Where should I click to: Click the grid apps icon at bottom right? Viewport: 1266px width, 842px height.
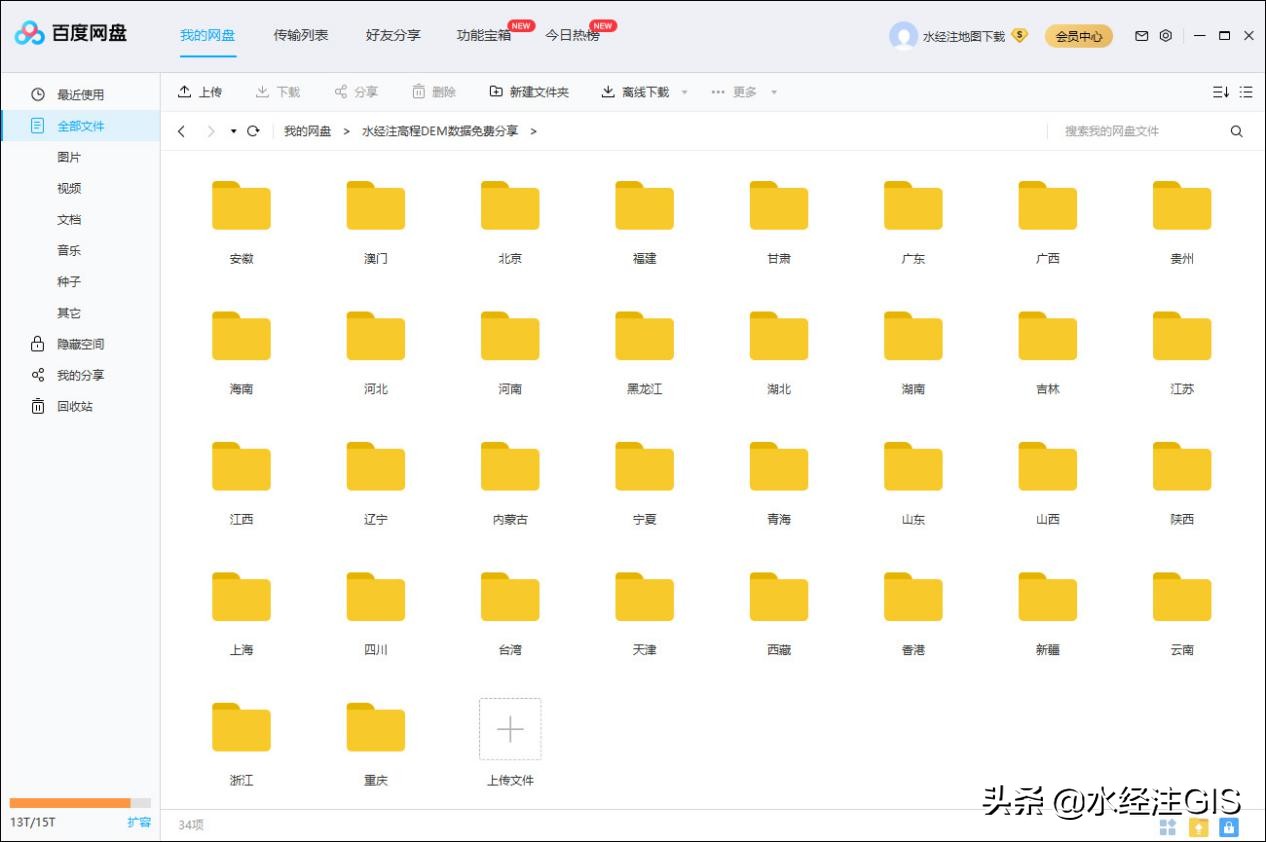pos(1168,827)
